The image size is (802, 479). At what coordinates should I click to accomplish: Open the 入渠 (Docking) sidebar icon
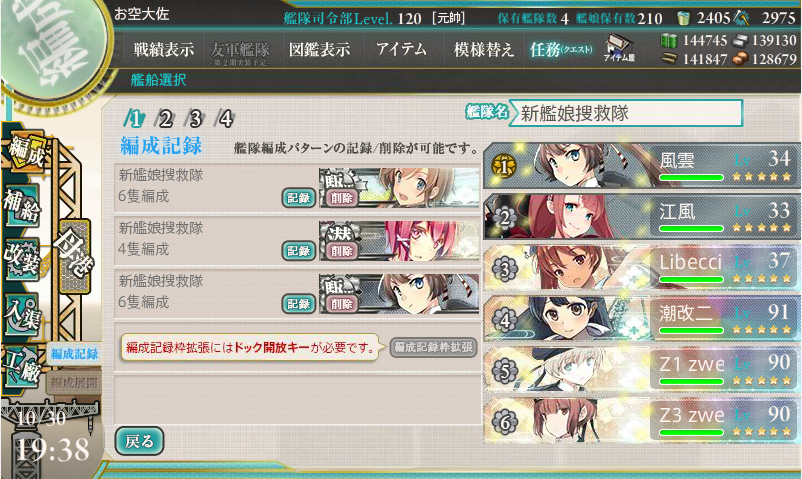pos(21,314)
